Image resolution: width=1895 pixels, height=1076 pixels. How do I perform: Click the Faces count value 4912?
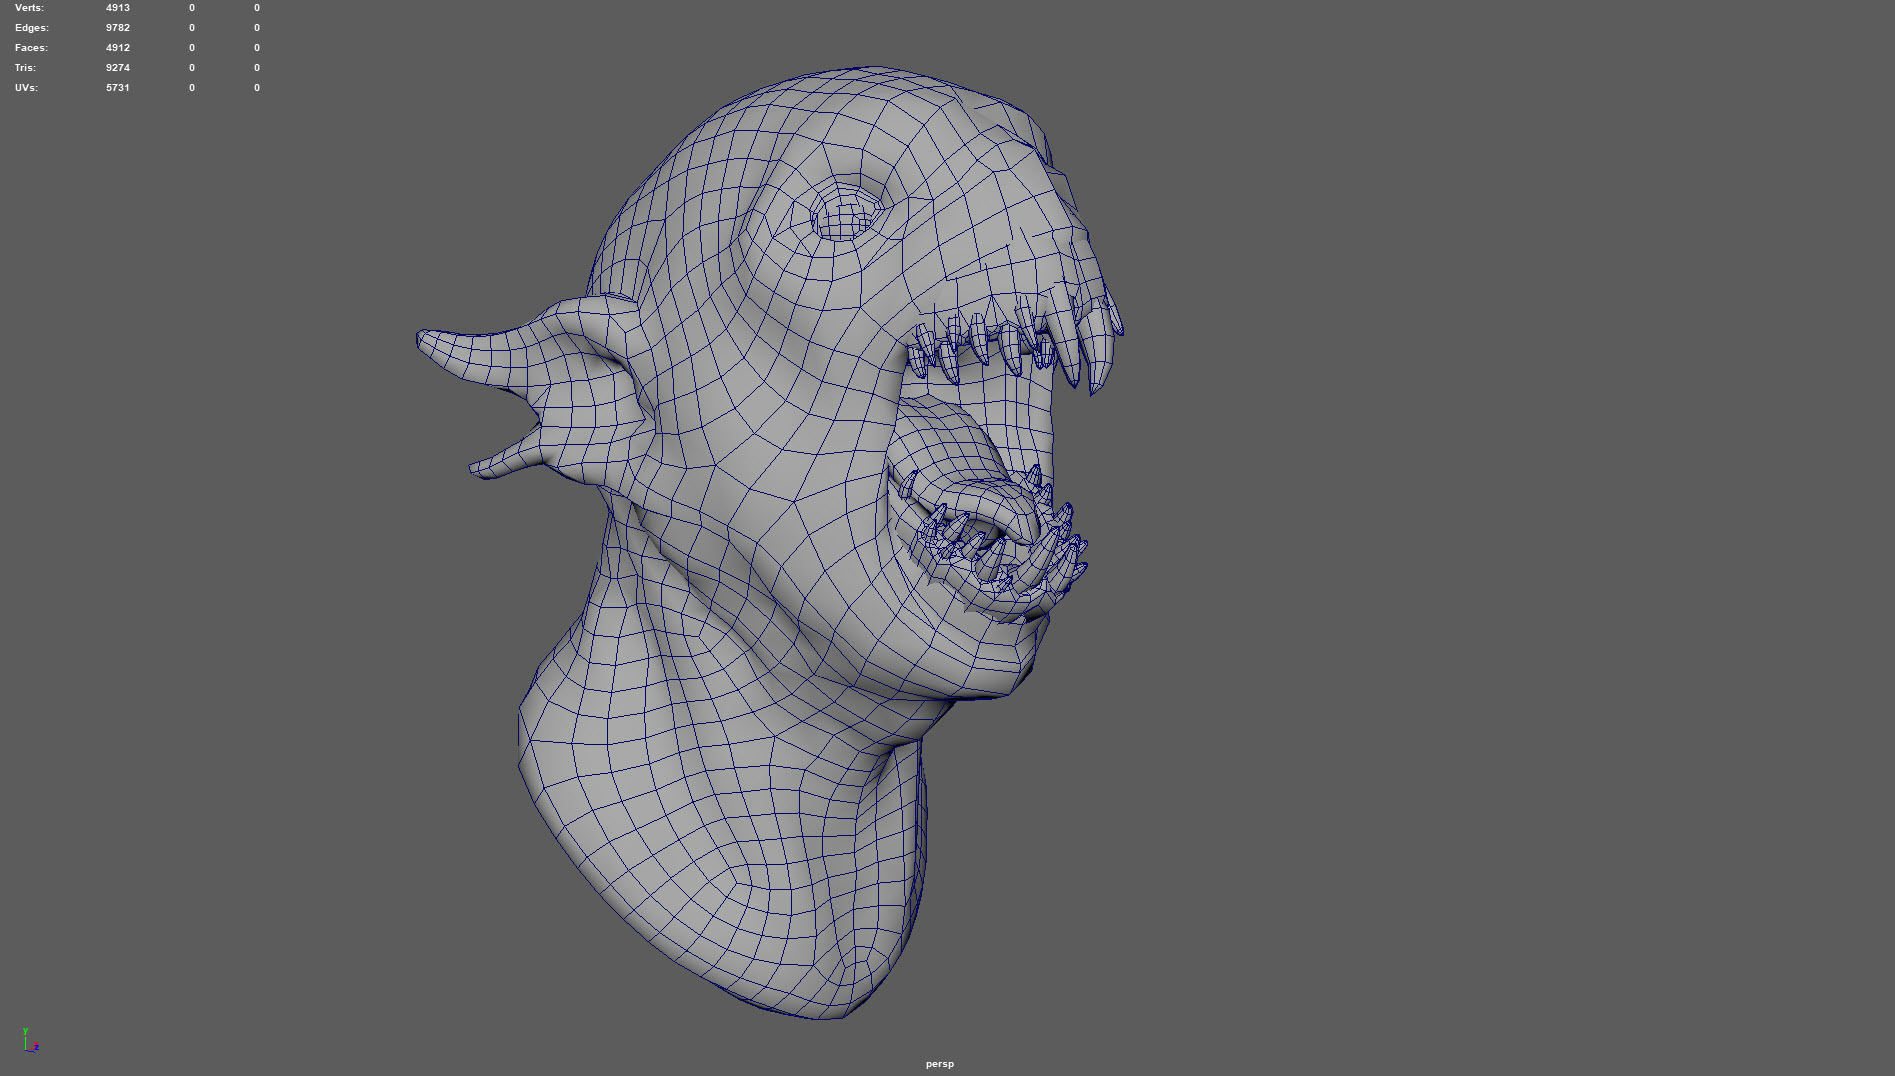point(118,48)
